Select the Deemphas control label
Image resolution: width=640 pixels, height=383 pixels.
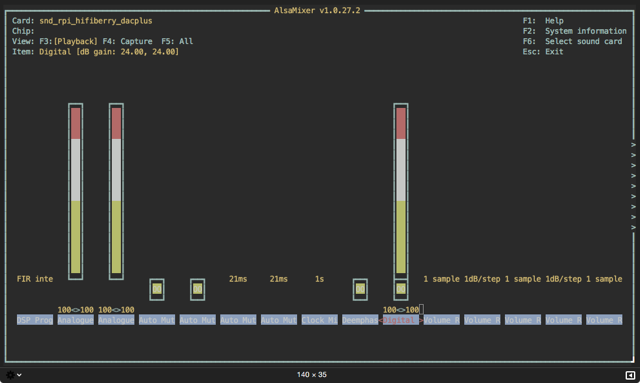(360, 320)
